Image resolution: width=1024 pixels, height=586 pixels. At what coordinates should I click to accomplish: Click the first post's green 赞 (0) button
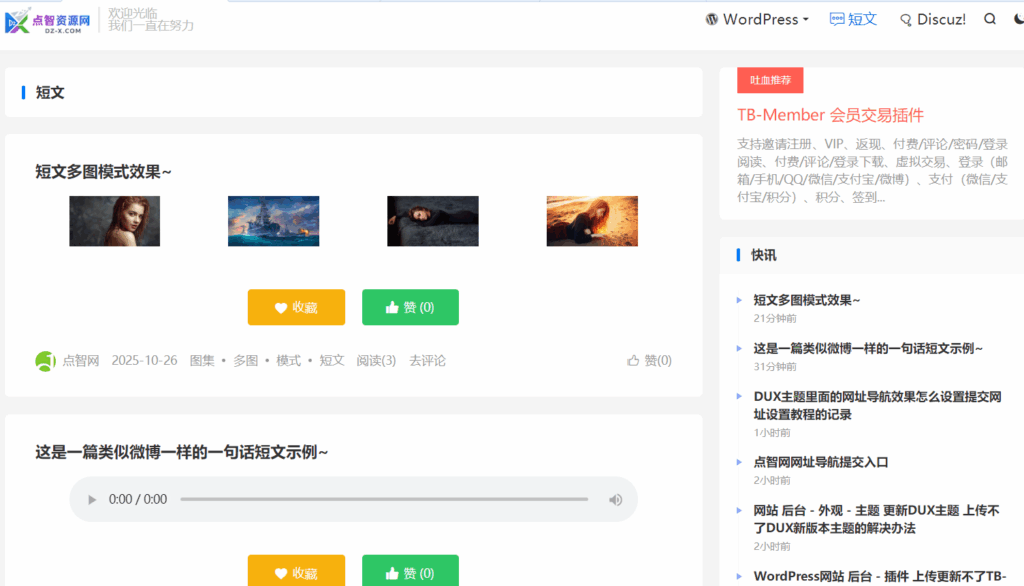(x=410, y=307)
